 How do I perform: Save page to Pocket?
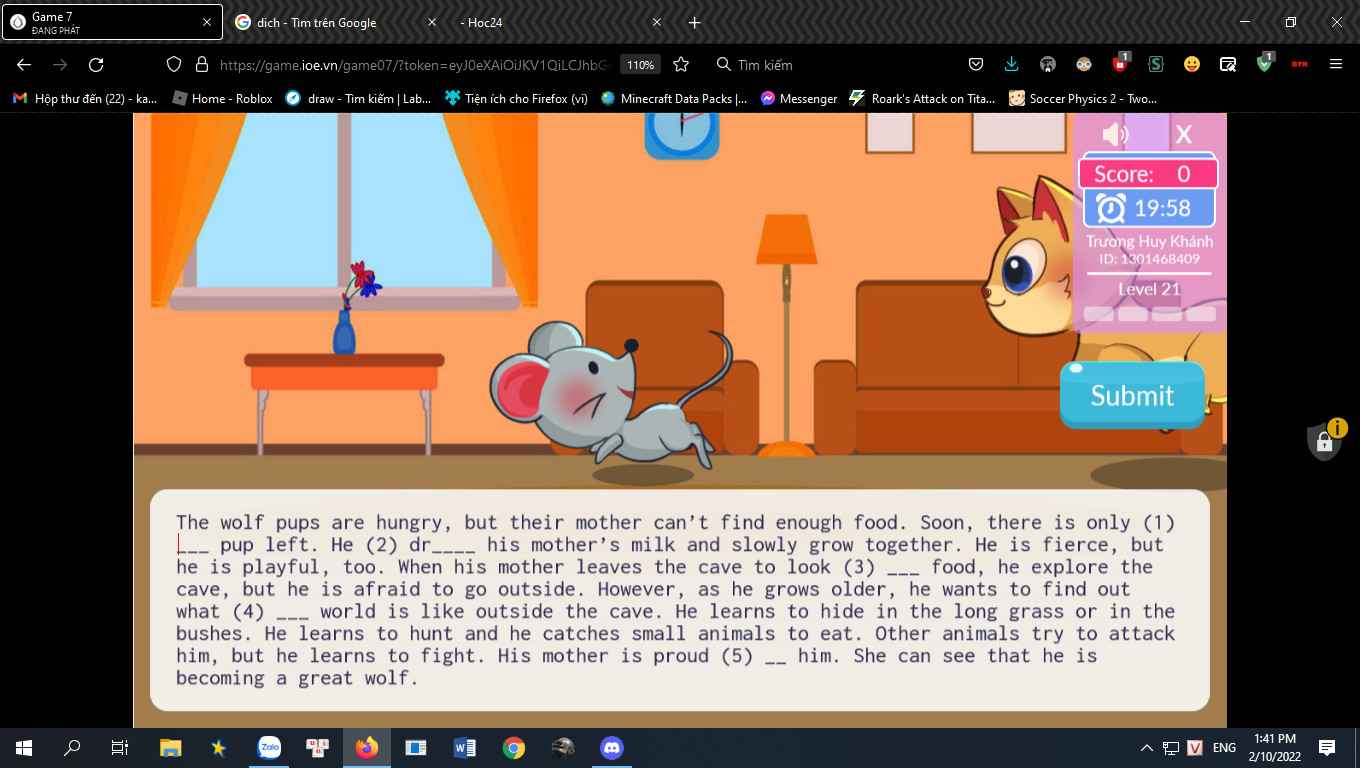coord(976,64)
